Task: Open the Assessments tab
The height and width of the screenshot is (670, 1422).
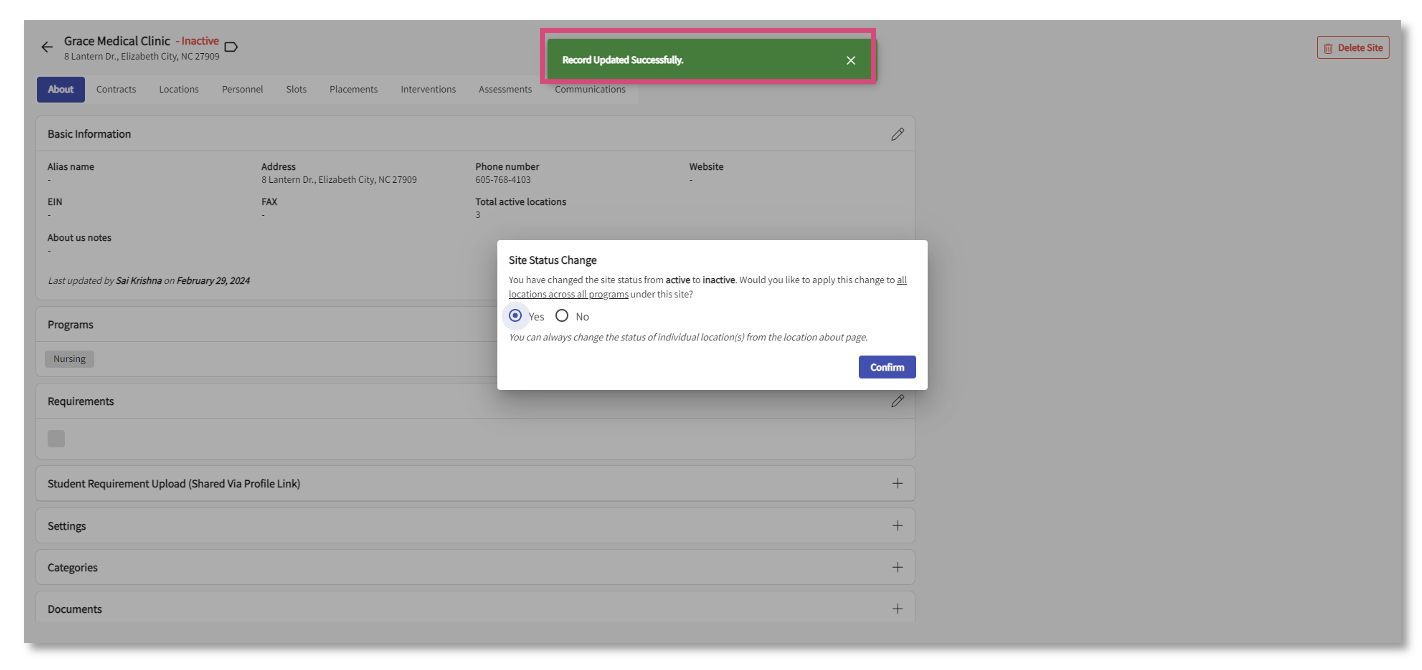Action: 505,90
